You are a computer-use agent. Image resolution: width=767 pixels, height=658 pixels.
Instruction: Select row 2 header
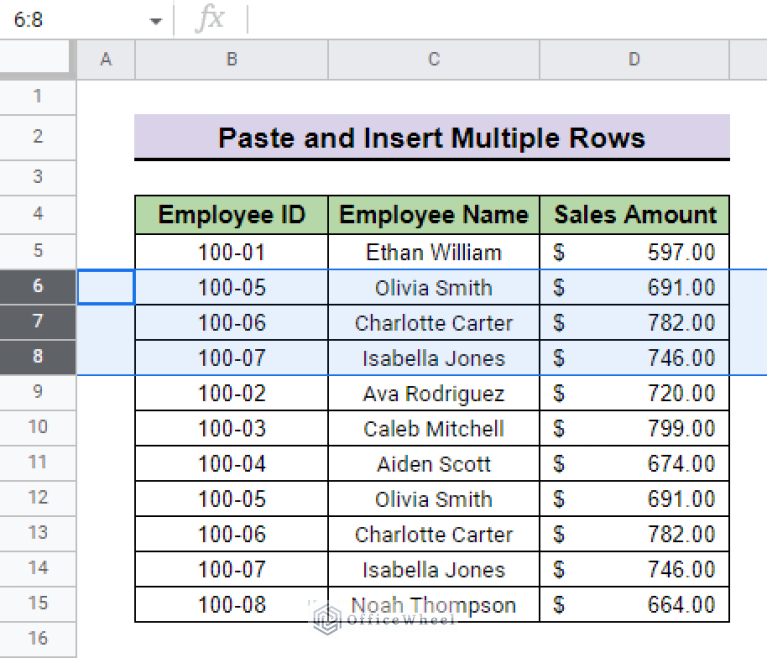(x=38, y=137)
